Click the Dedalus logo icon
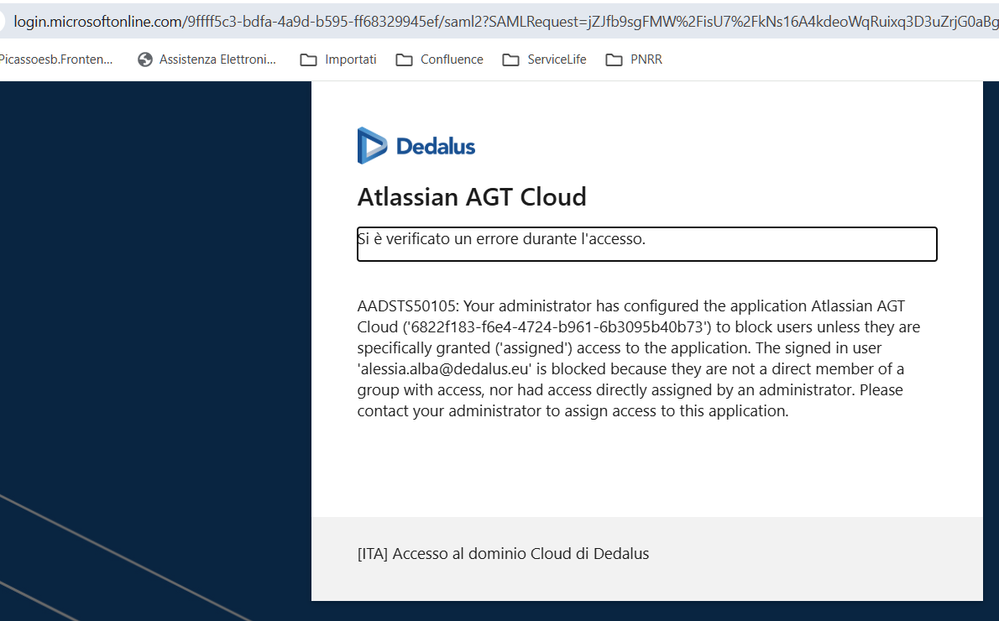The height and width of the screenshot is (621, 999). pyautogui.click(x=372, y=146)
